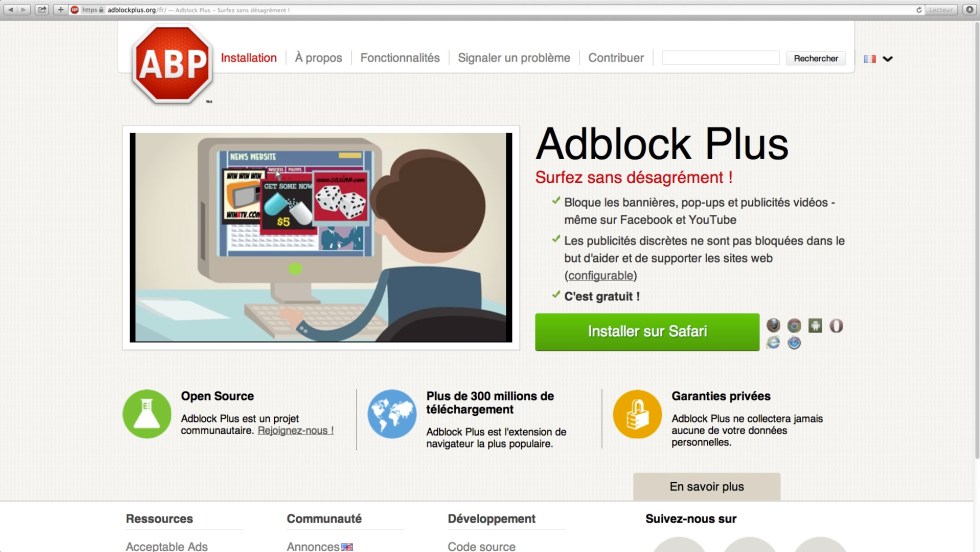Focus the site search text field
Viewport: 980px width, 552px height.
click(720, 58)
